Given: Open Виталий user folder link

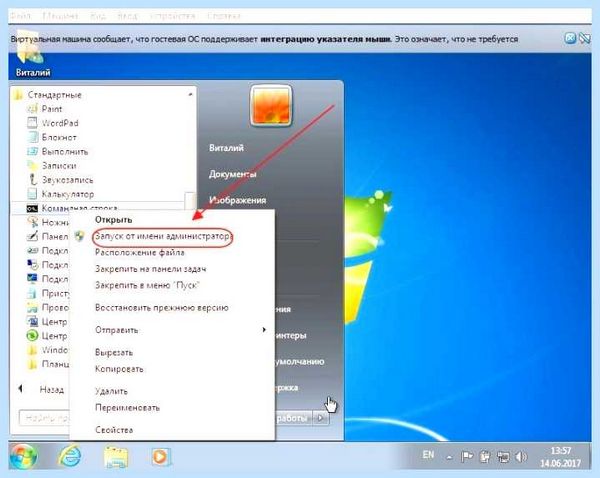Looking at the screenshot, I should [226, 148].
